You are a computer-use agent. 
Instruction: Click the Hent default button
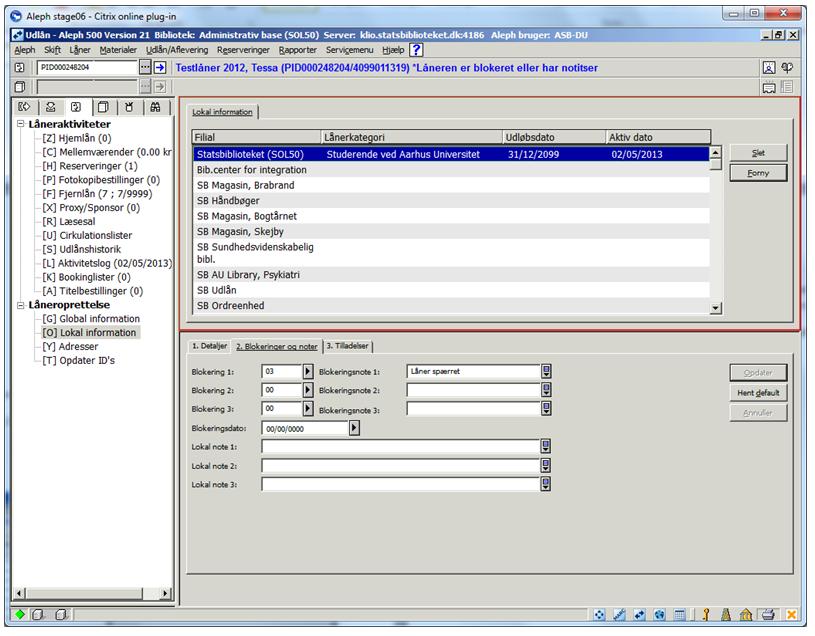[x=758, y=393]
